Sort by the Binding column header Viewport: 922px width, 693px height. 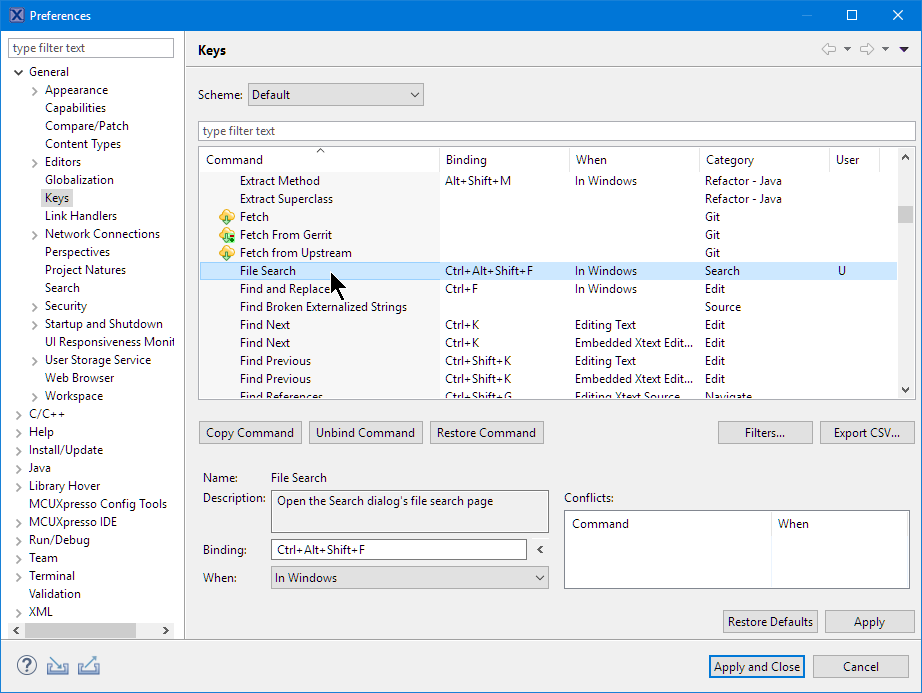coord(505,160)
